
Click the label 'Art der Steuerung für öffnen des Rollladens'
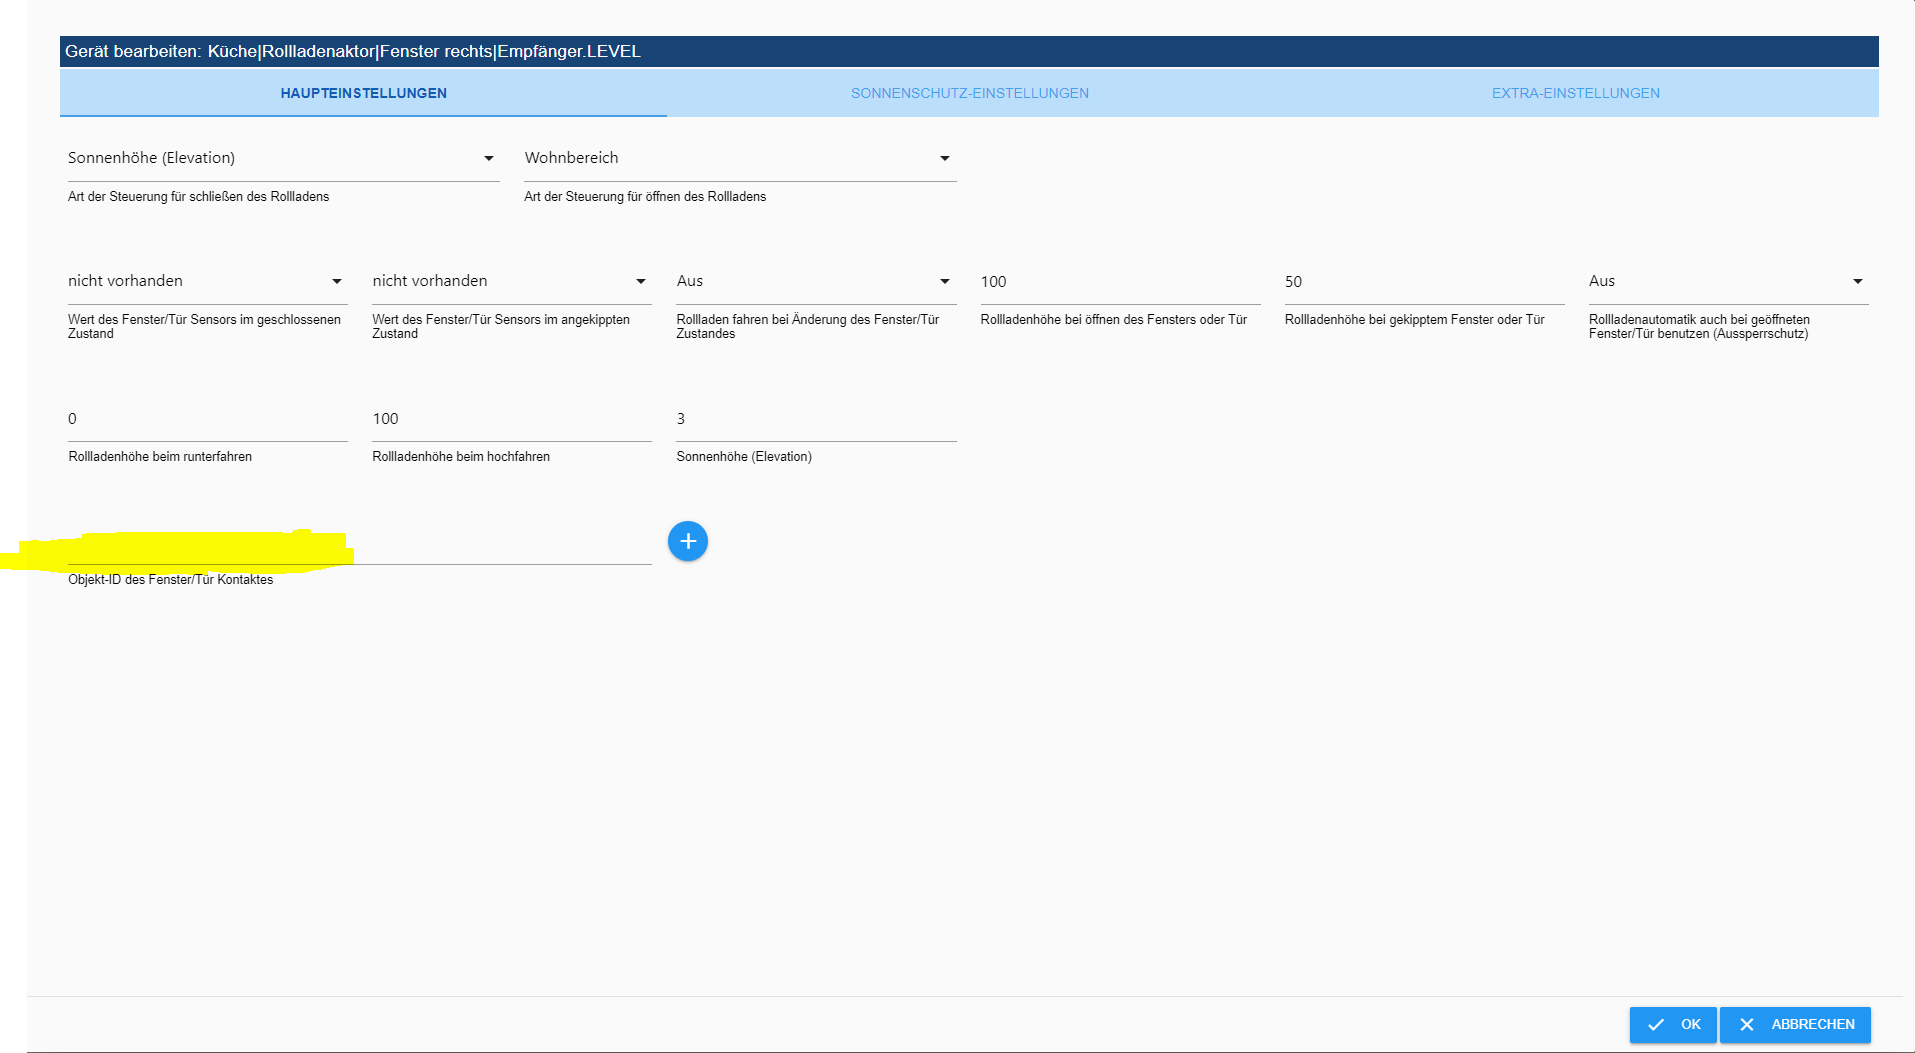[645, 197]
